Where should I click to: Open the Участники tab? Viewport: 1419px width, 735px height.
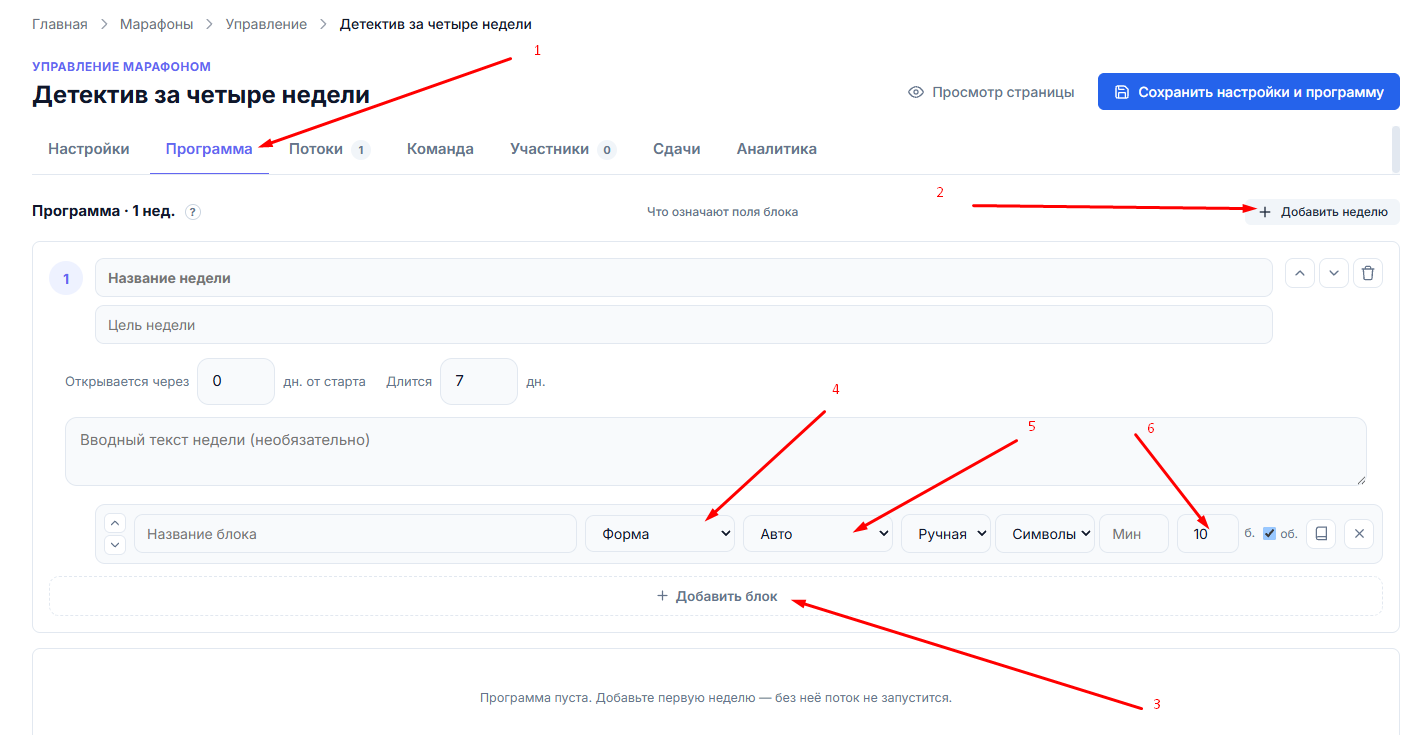point(563,149)
